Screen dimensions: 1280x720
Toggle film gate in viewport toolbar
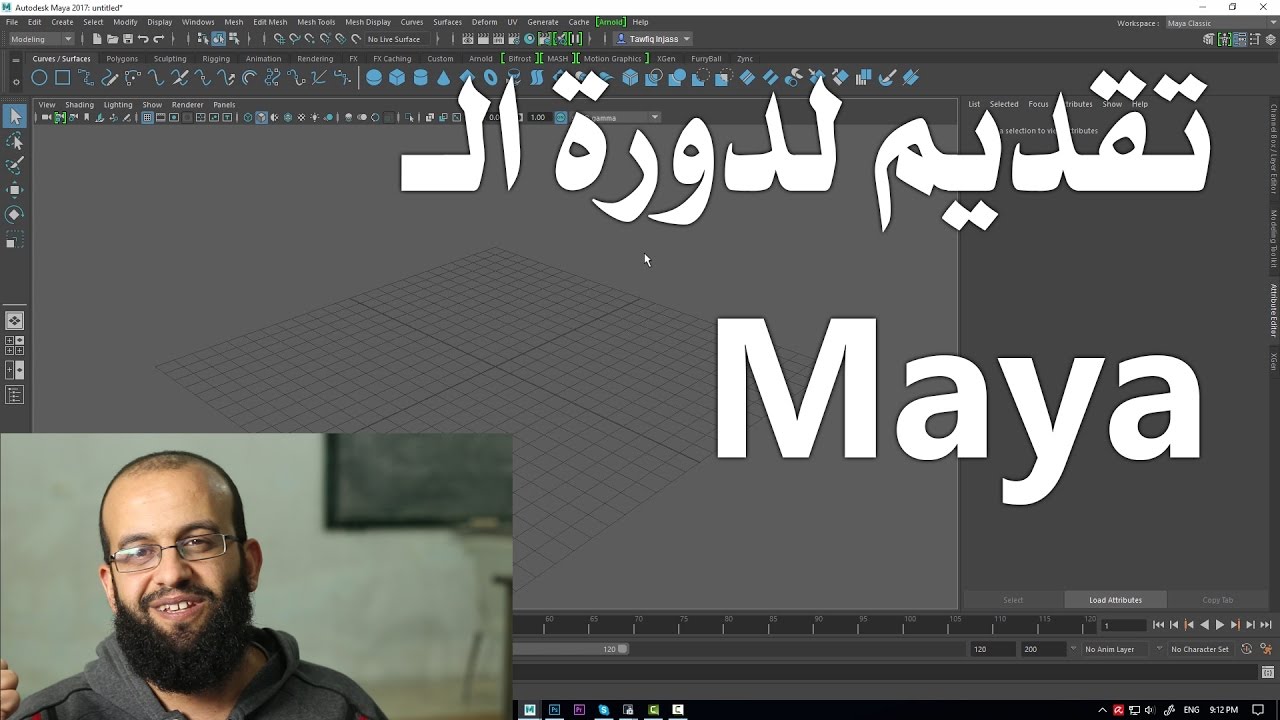(161, 118)
